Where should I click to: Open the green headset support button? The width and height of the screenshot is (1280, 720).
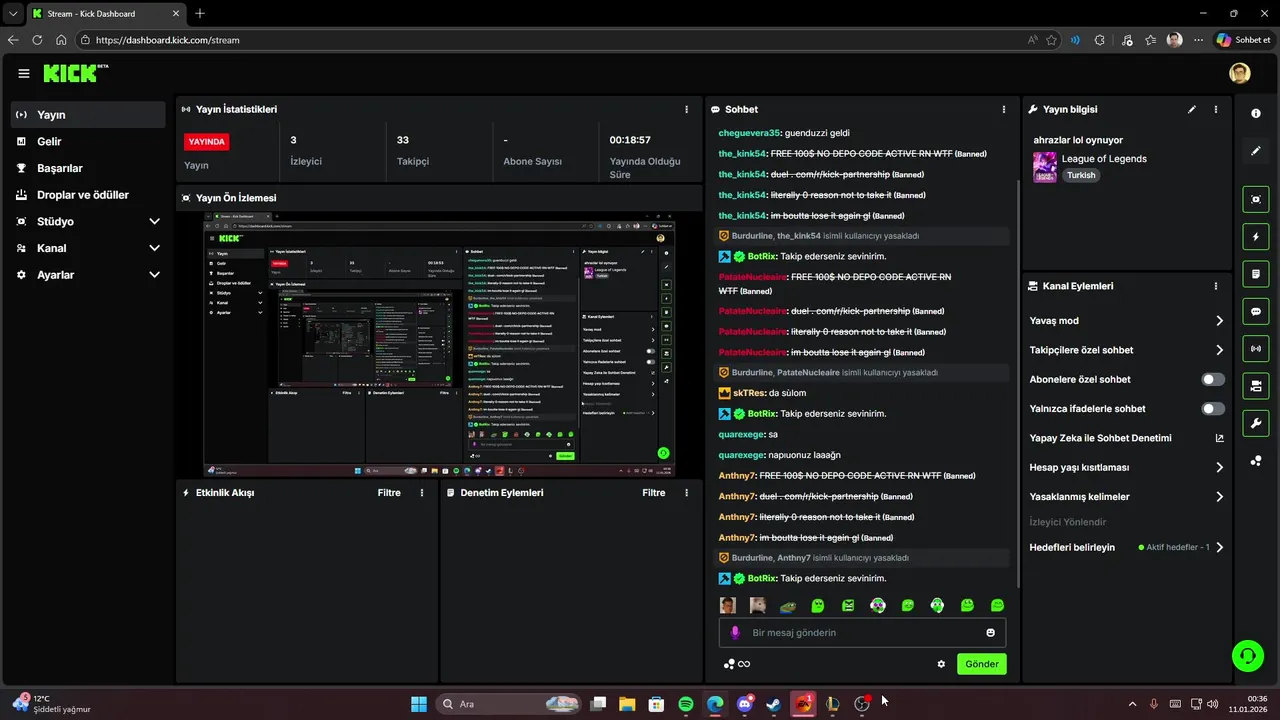click(x=1248, y=656)
